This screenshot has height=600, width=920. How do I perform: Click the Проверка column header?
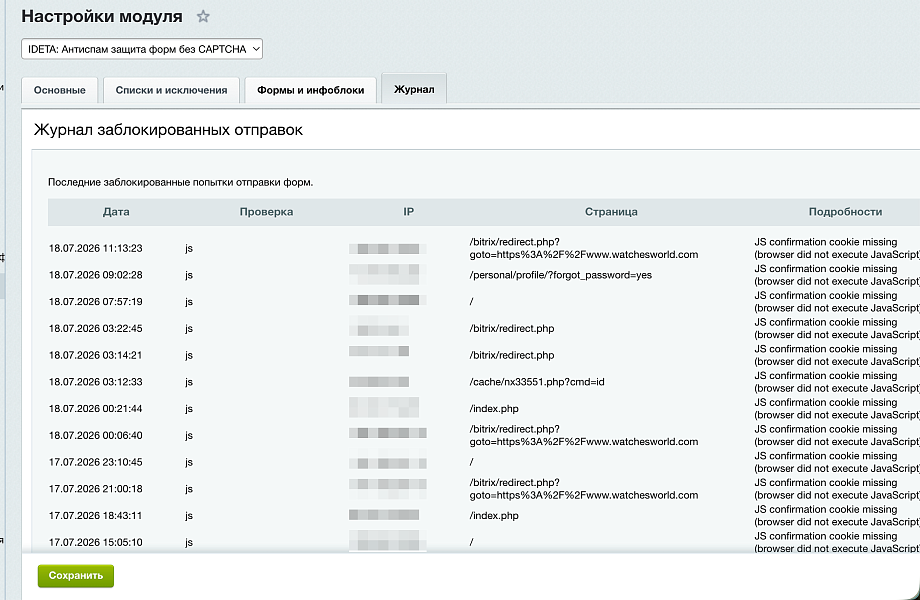266,212
